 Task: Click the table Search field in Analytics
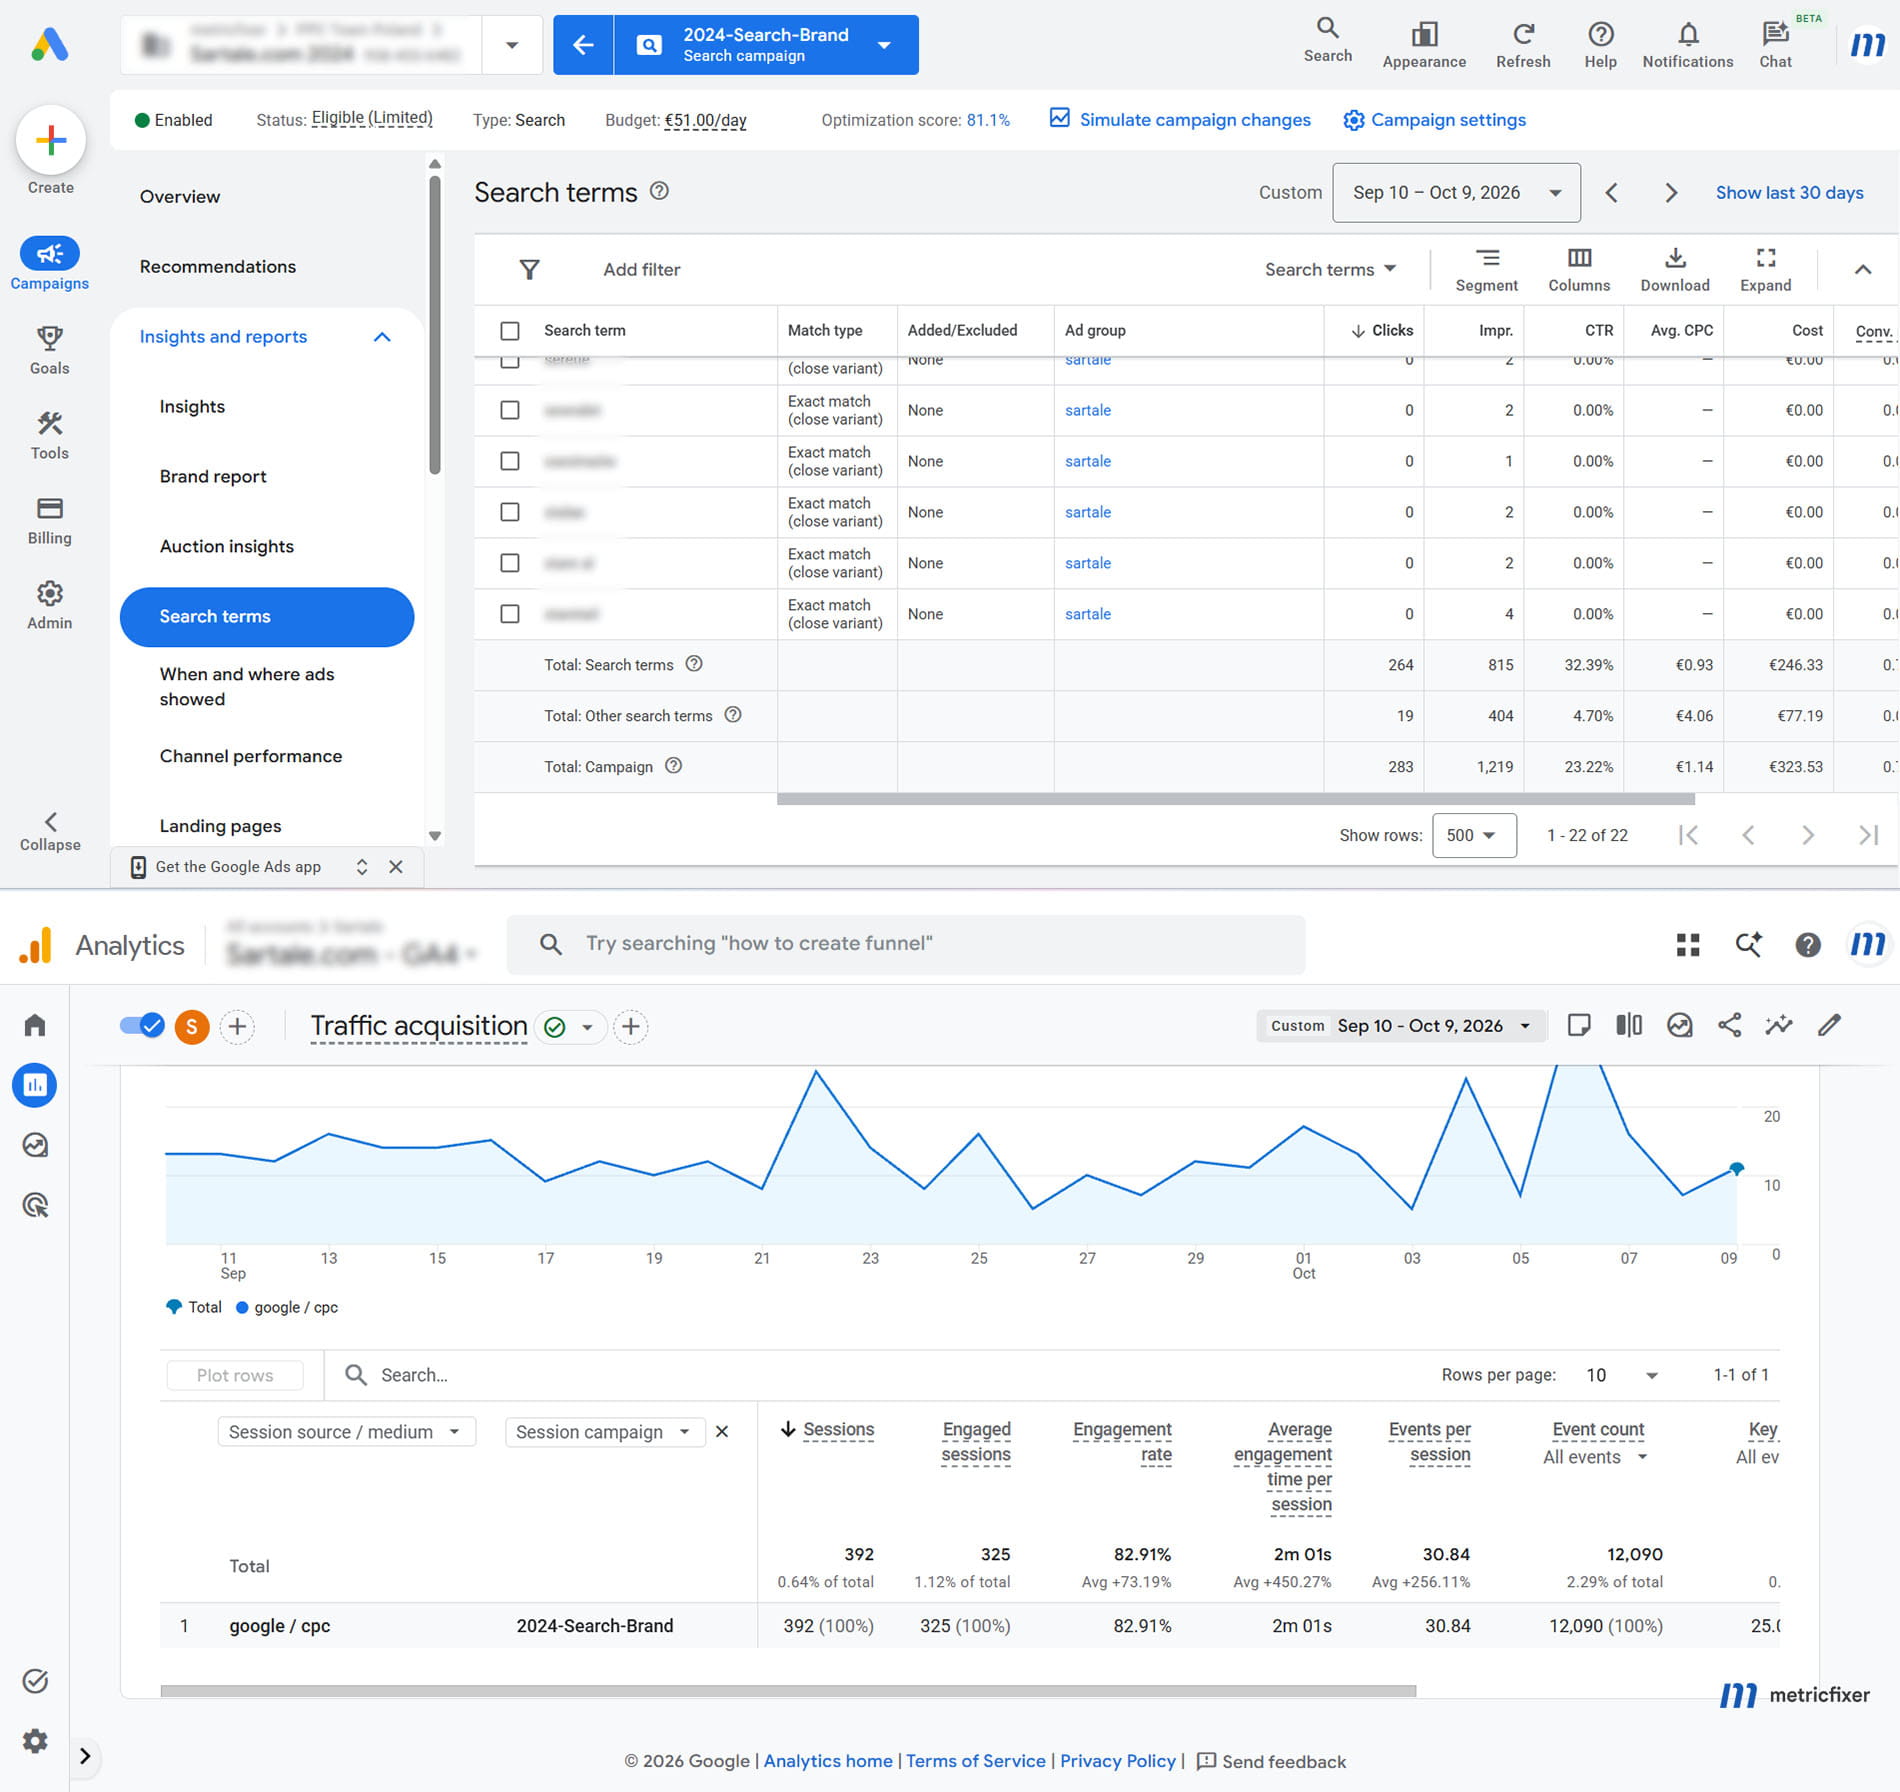pyautogui.click(x=415, y=1375)
